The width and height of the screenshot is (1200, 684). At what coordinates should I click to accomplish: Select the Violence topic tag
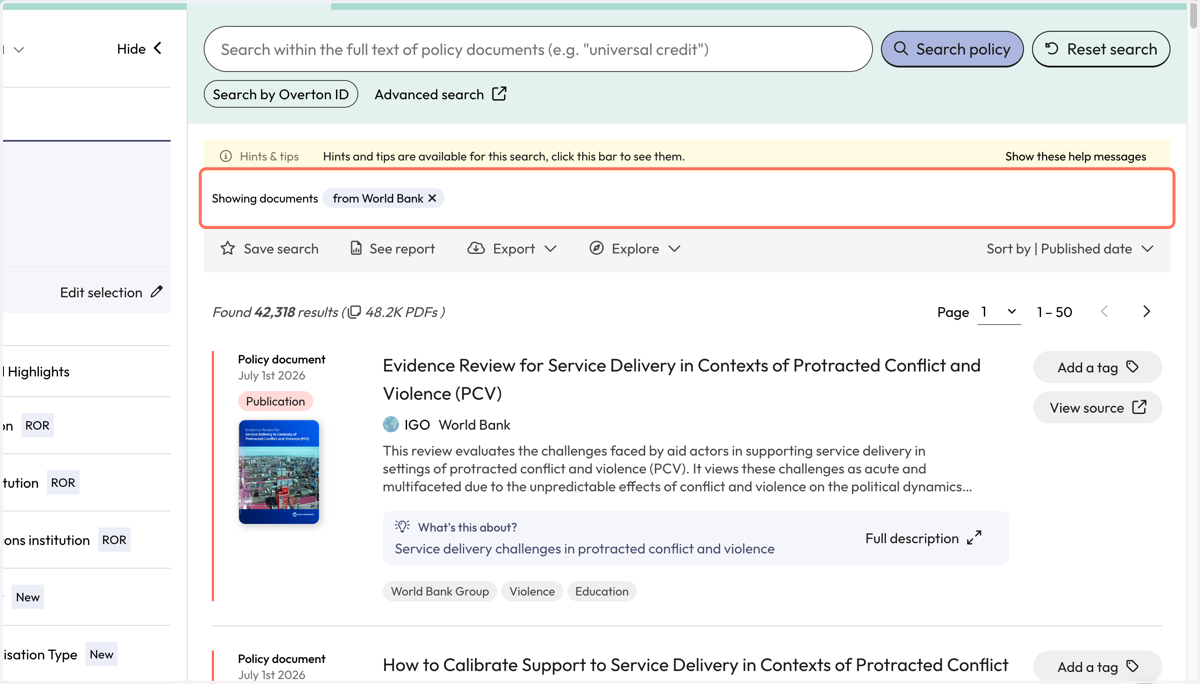[x=532, y=591]
